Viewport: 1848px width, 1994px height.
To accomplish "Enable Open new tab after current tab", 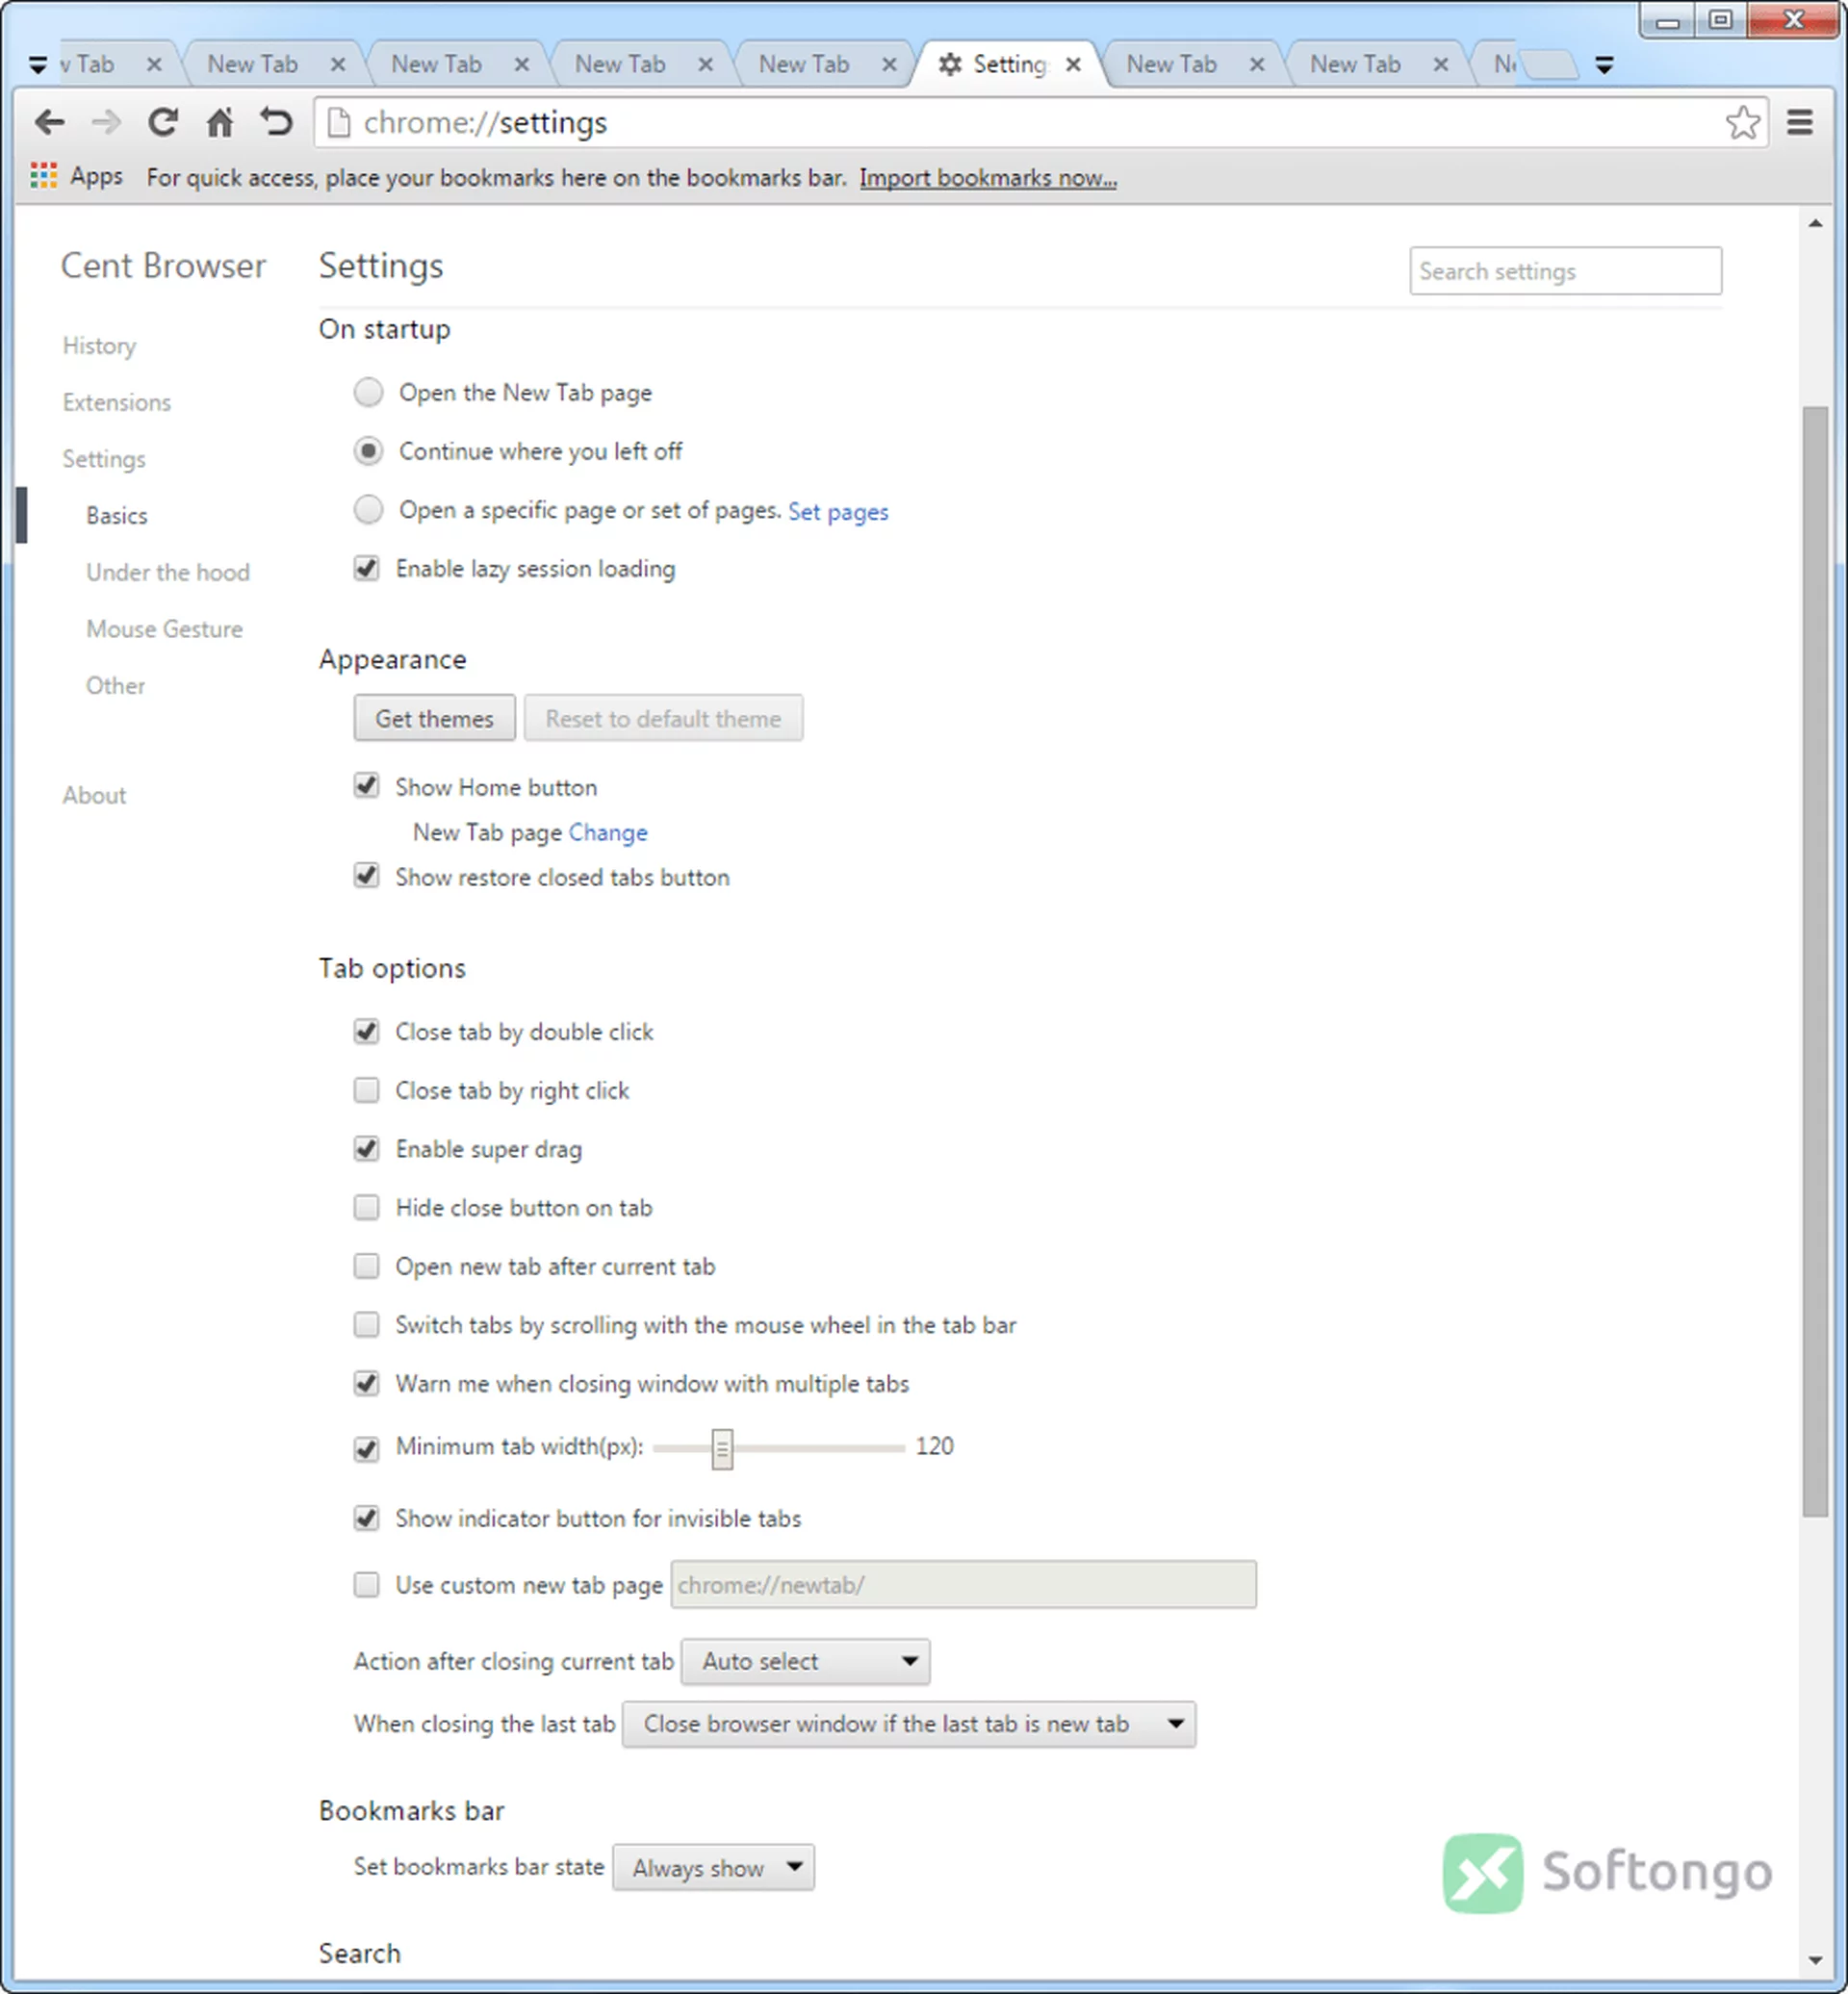I will point(366,1267).
